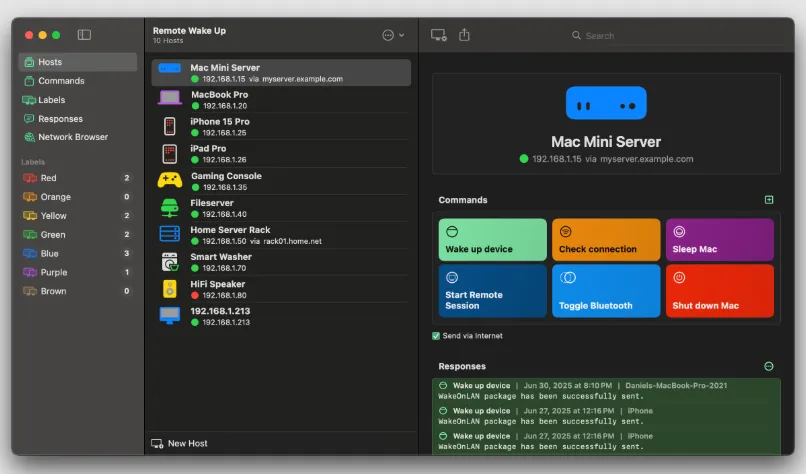Select the Smart Washer host name
The width and height of the screenshot is (806, 474).
pyautogui.click(x=221, y=257)
